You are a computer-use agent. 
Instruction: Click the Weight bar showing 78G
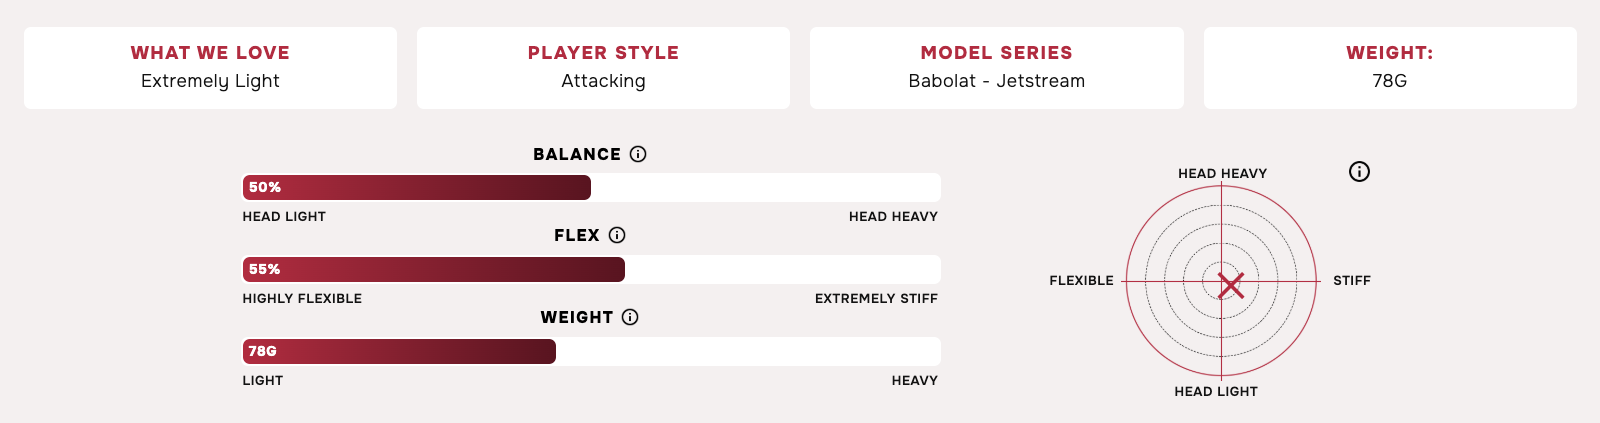tap(591, 351)
